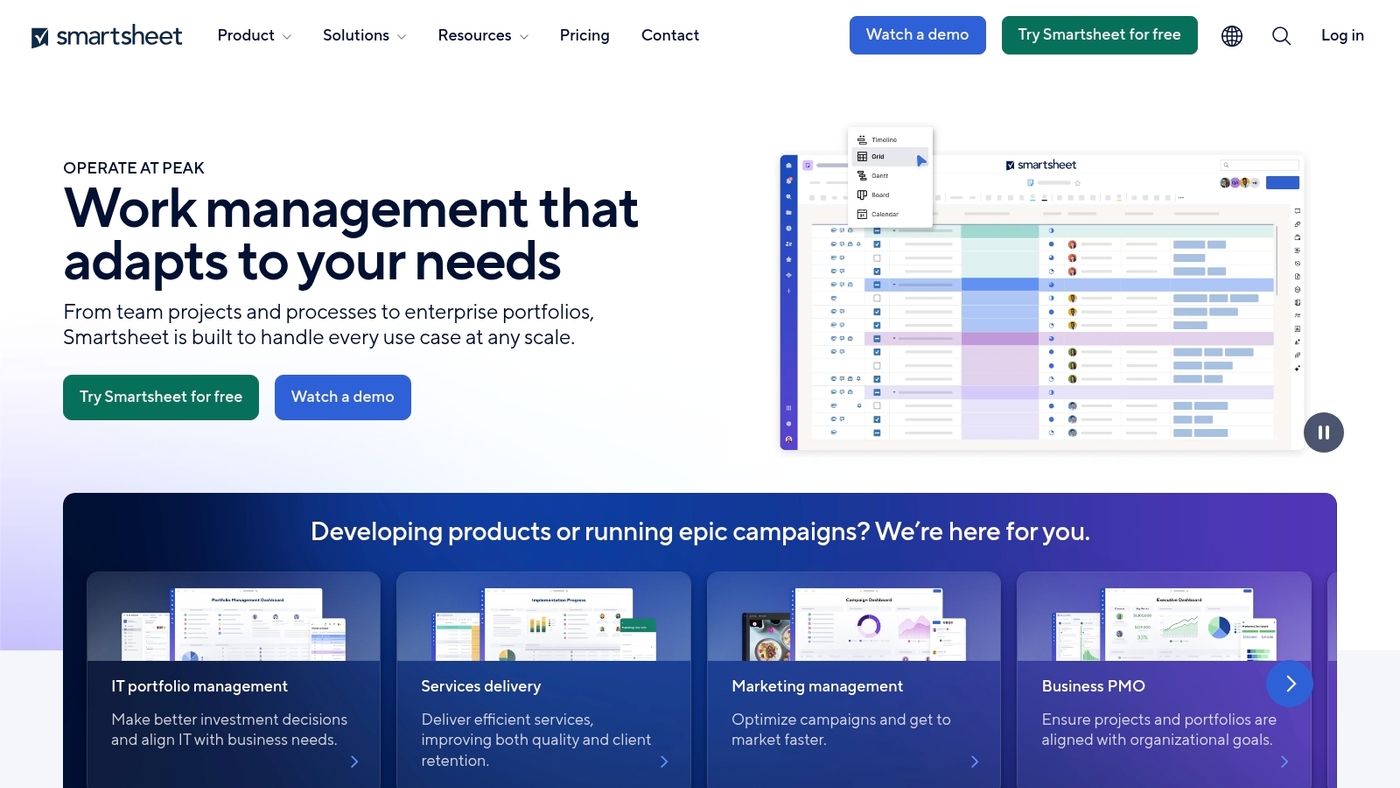Viewport: 1400px width, 788px height.
Task: Open site search with the magnifier icon
Action: 1281,36
